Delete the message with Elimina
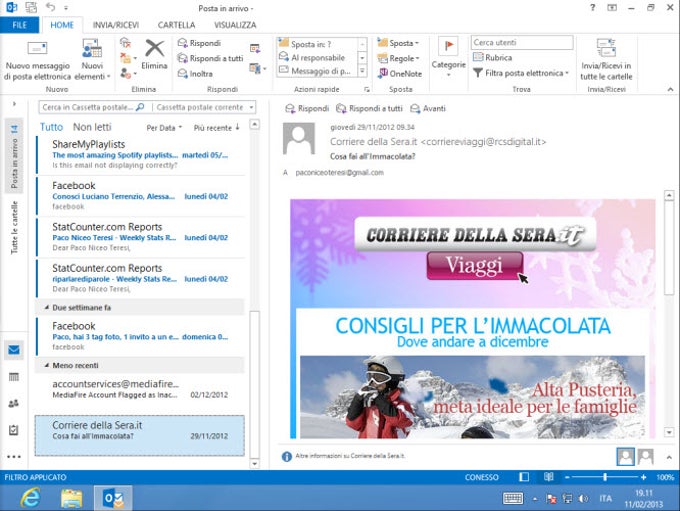 point(154,55)
